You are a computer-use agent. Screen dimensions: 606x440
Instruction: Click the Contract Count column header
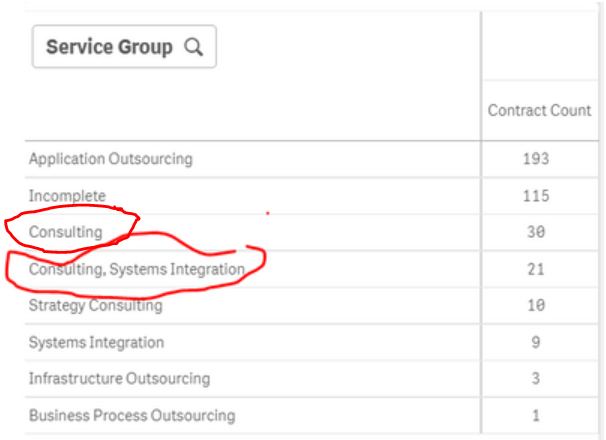[x=539, y=110]
